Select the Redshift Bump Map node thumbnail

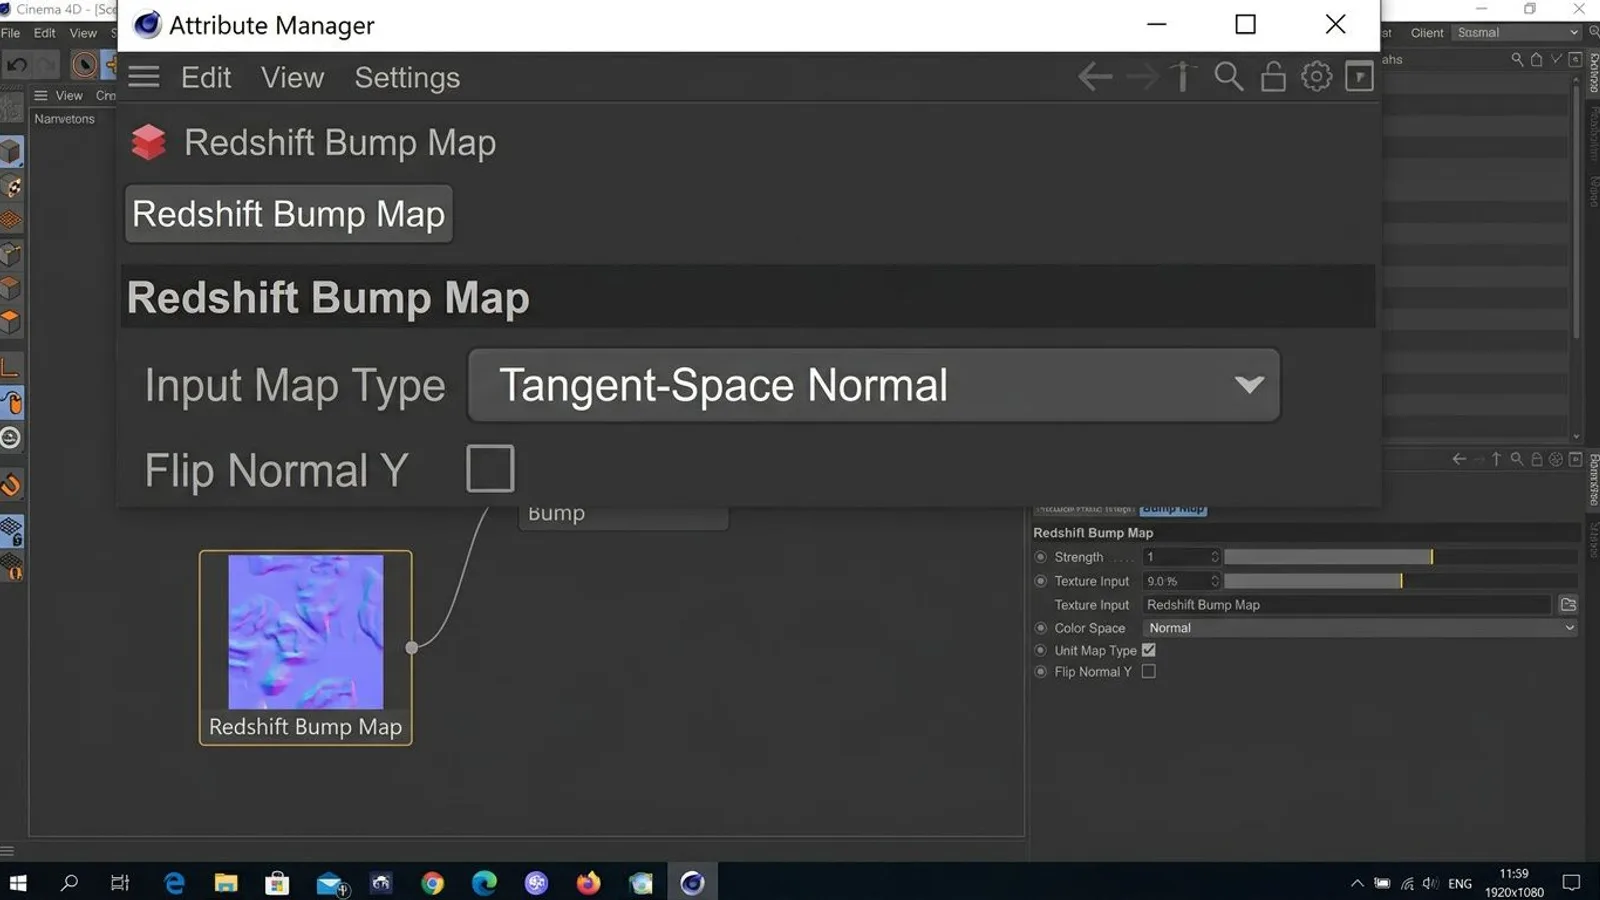tap(306, 632)
